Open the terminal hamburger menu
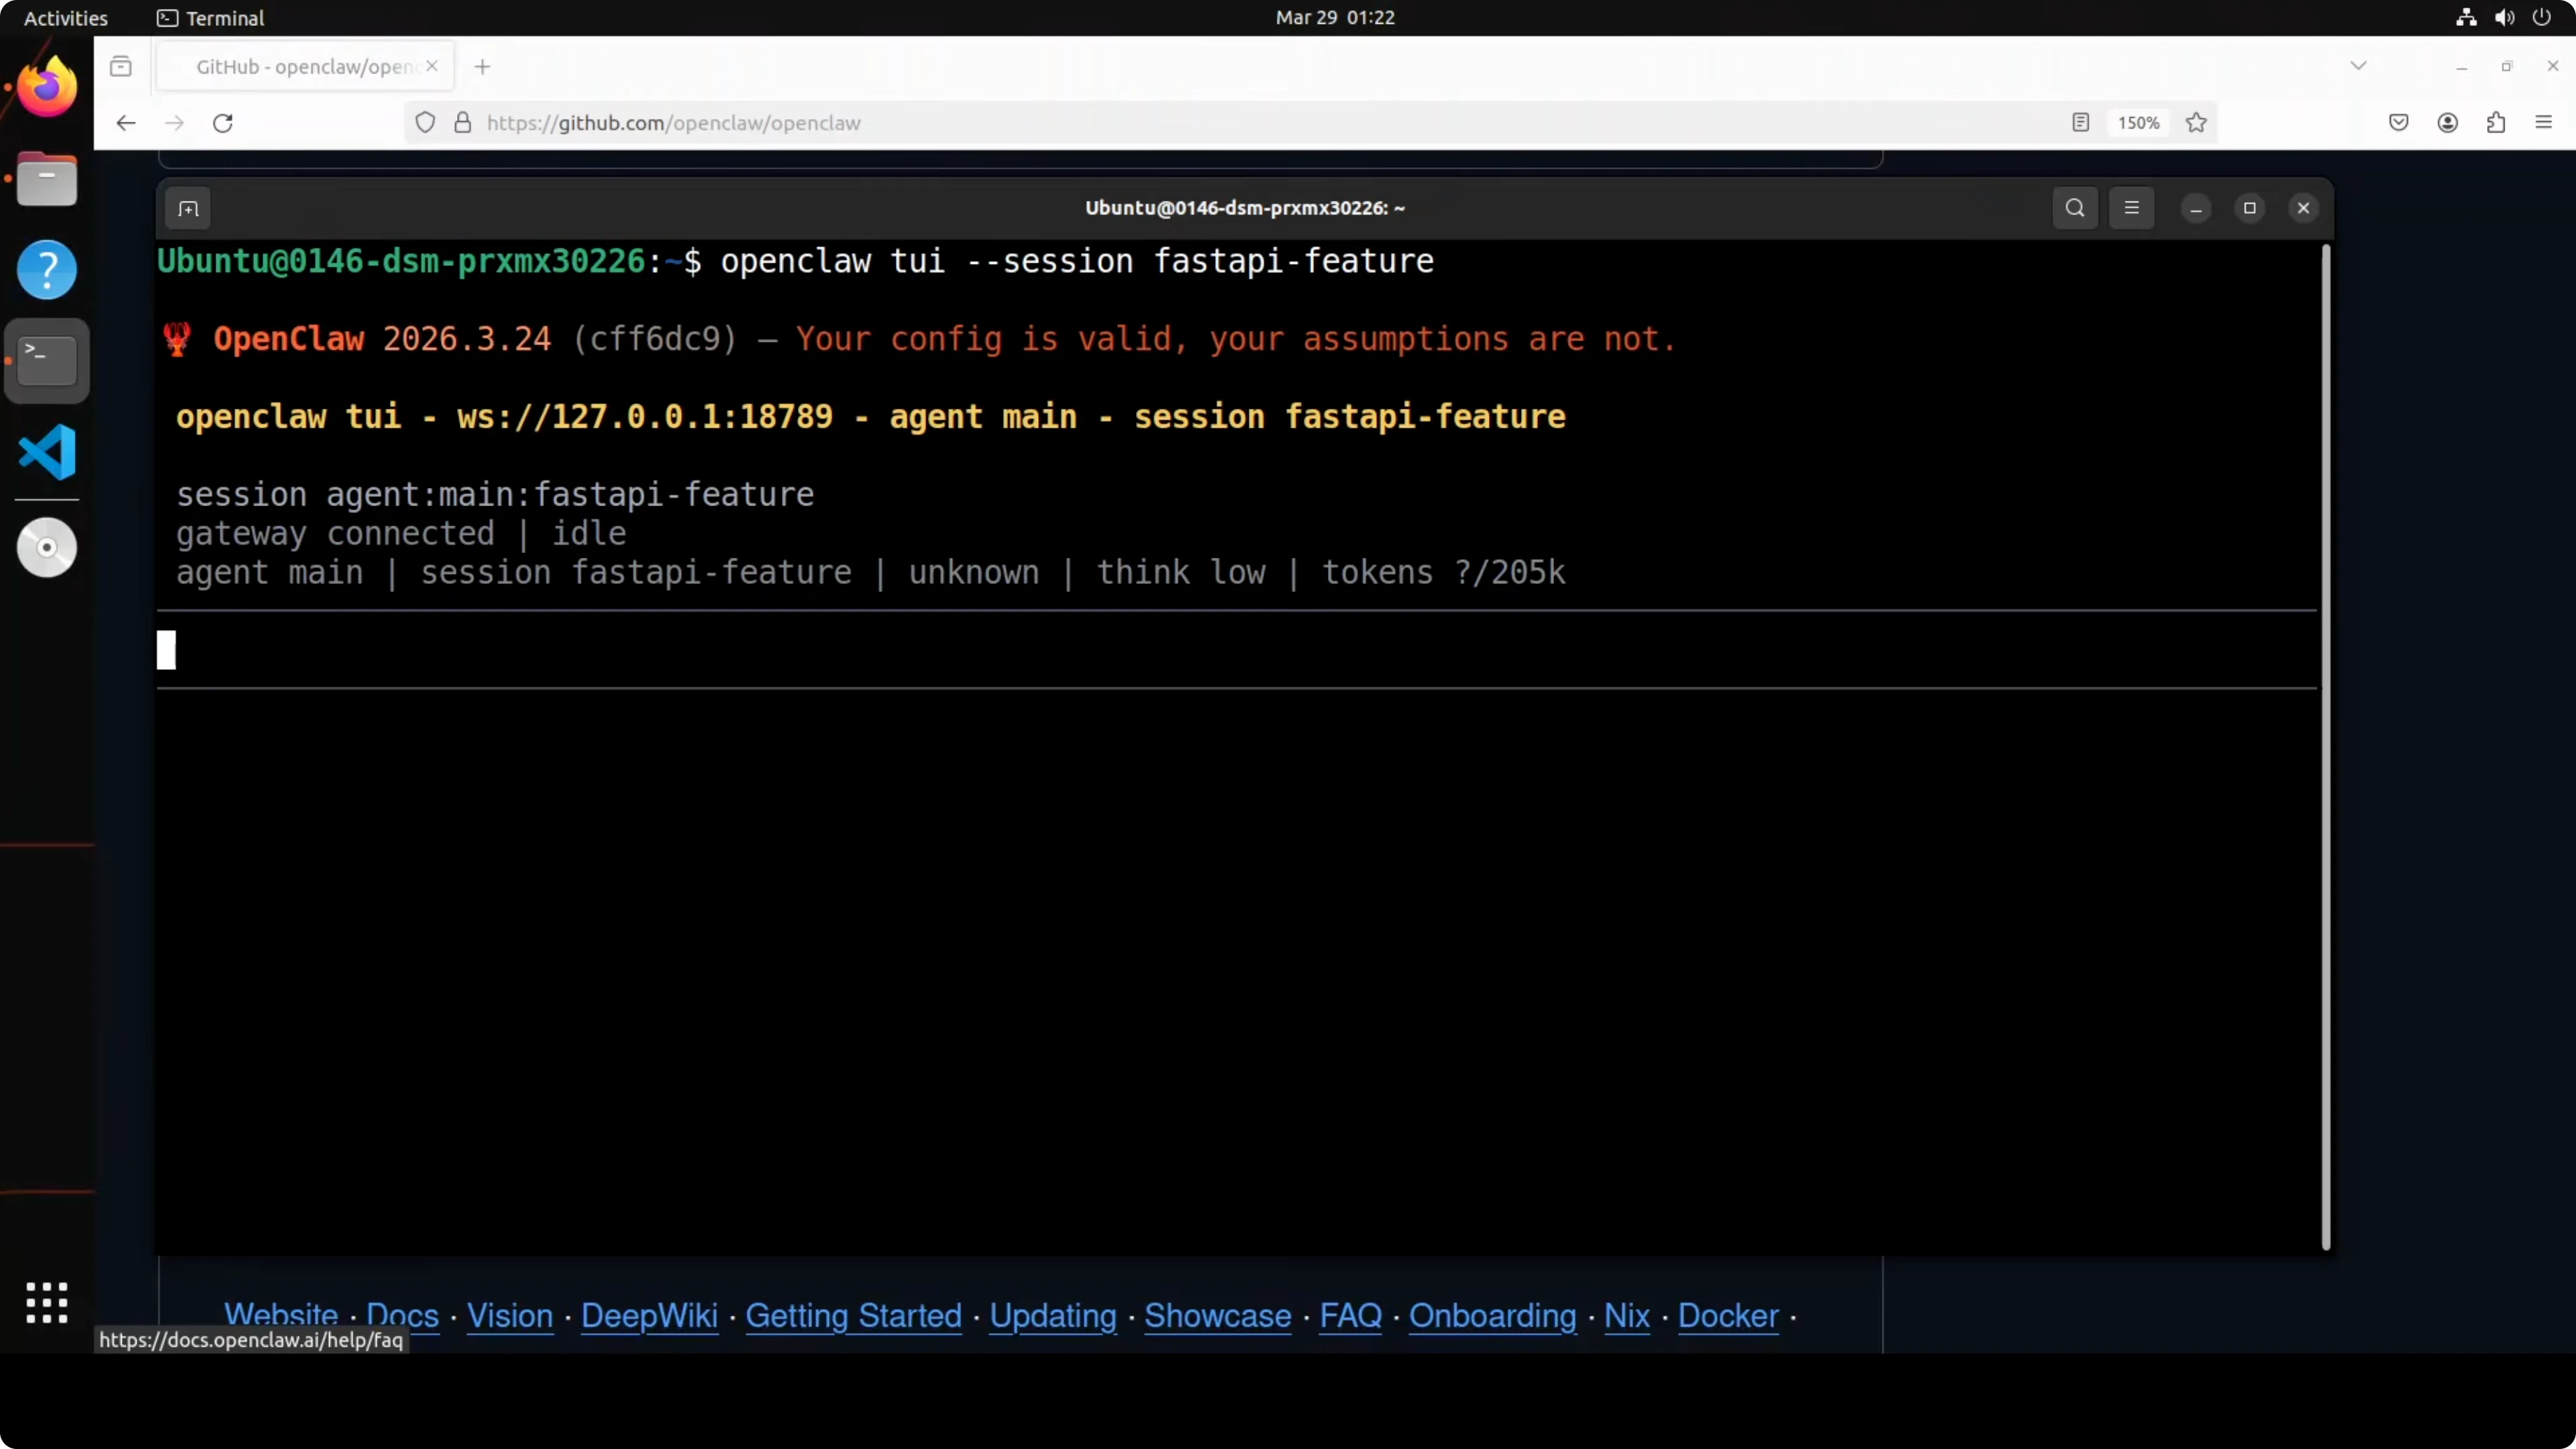The height and width of the screenshot is (1449, 2576). coord(2131,208)
